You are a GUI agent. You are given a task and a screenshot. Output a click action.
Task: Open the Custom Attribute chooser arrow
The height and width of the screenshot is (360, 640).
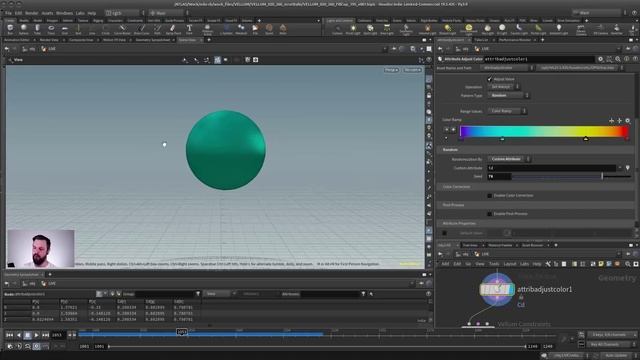click(620, 168)
